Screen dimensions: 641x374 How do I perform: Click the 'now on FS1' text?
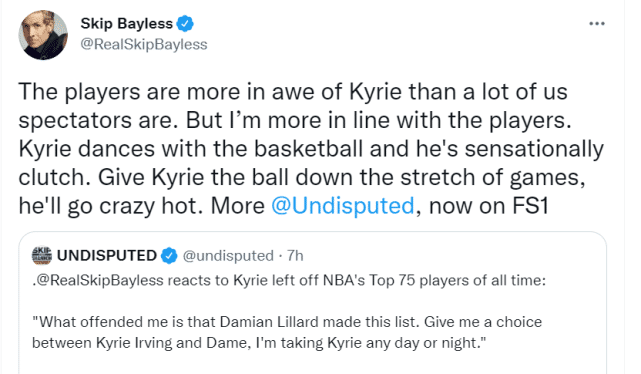click(x=489, y=206)
